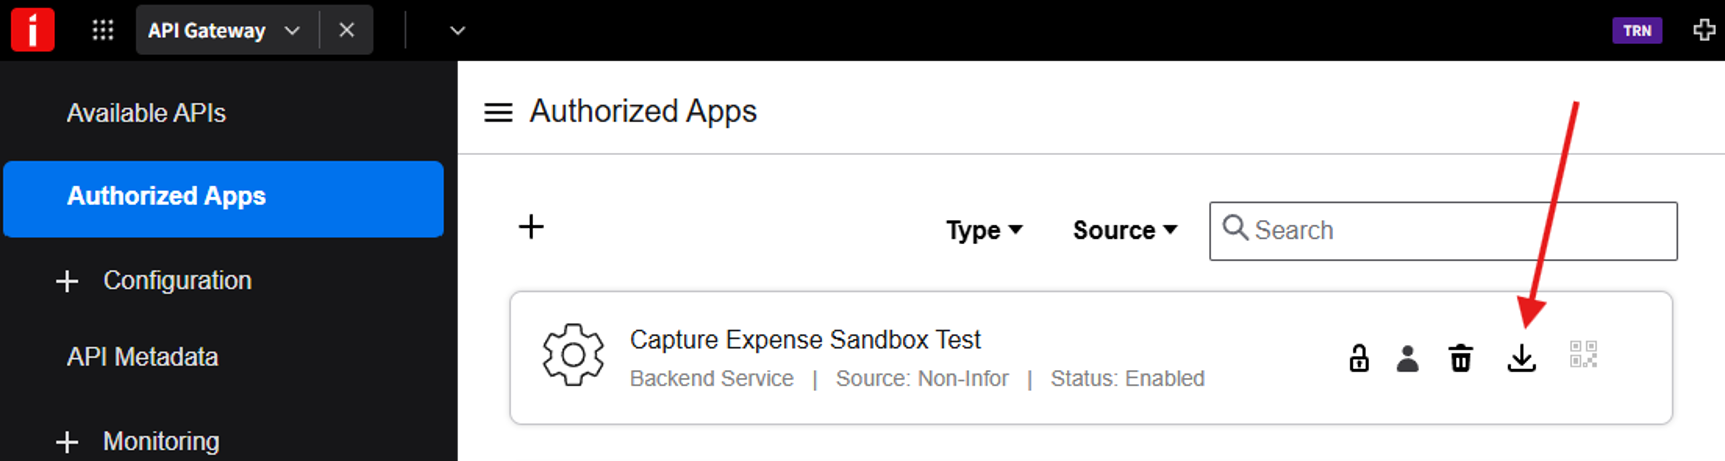Viewport: 1725px width, 461px height.
Task: Click the Search input field
Action: coord(1443,231)
